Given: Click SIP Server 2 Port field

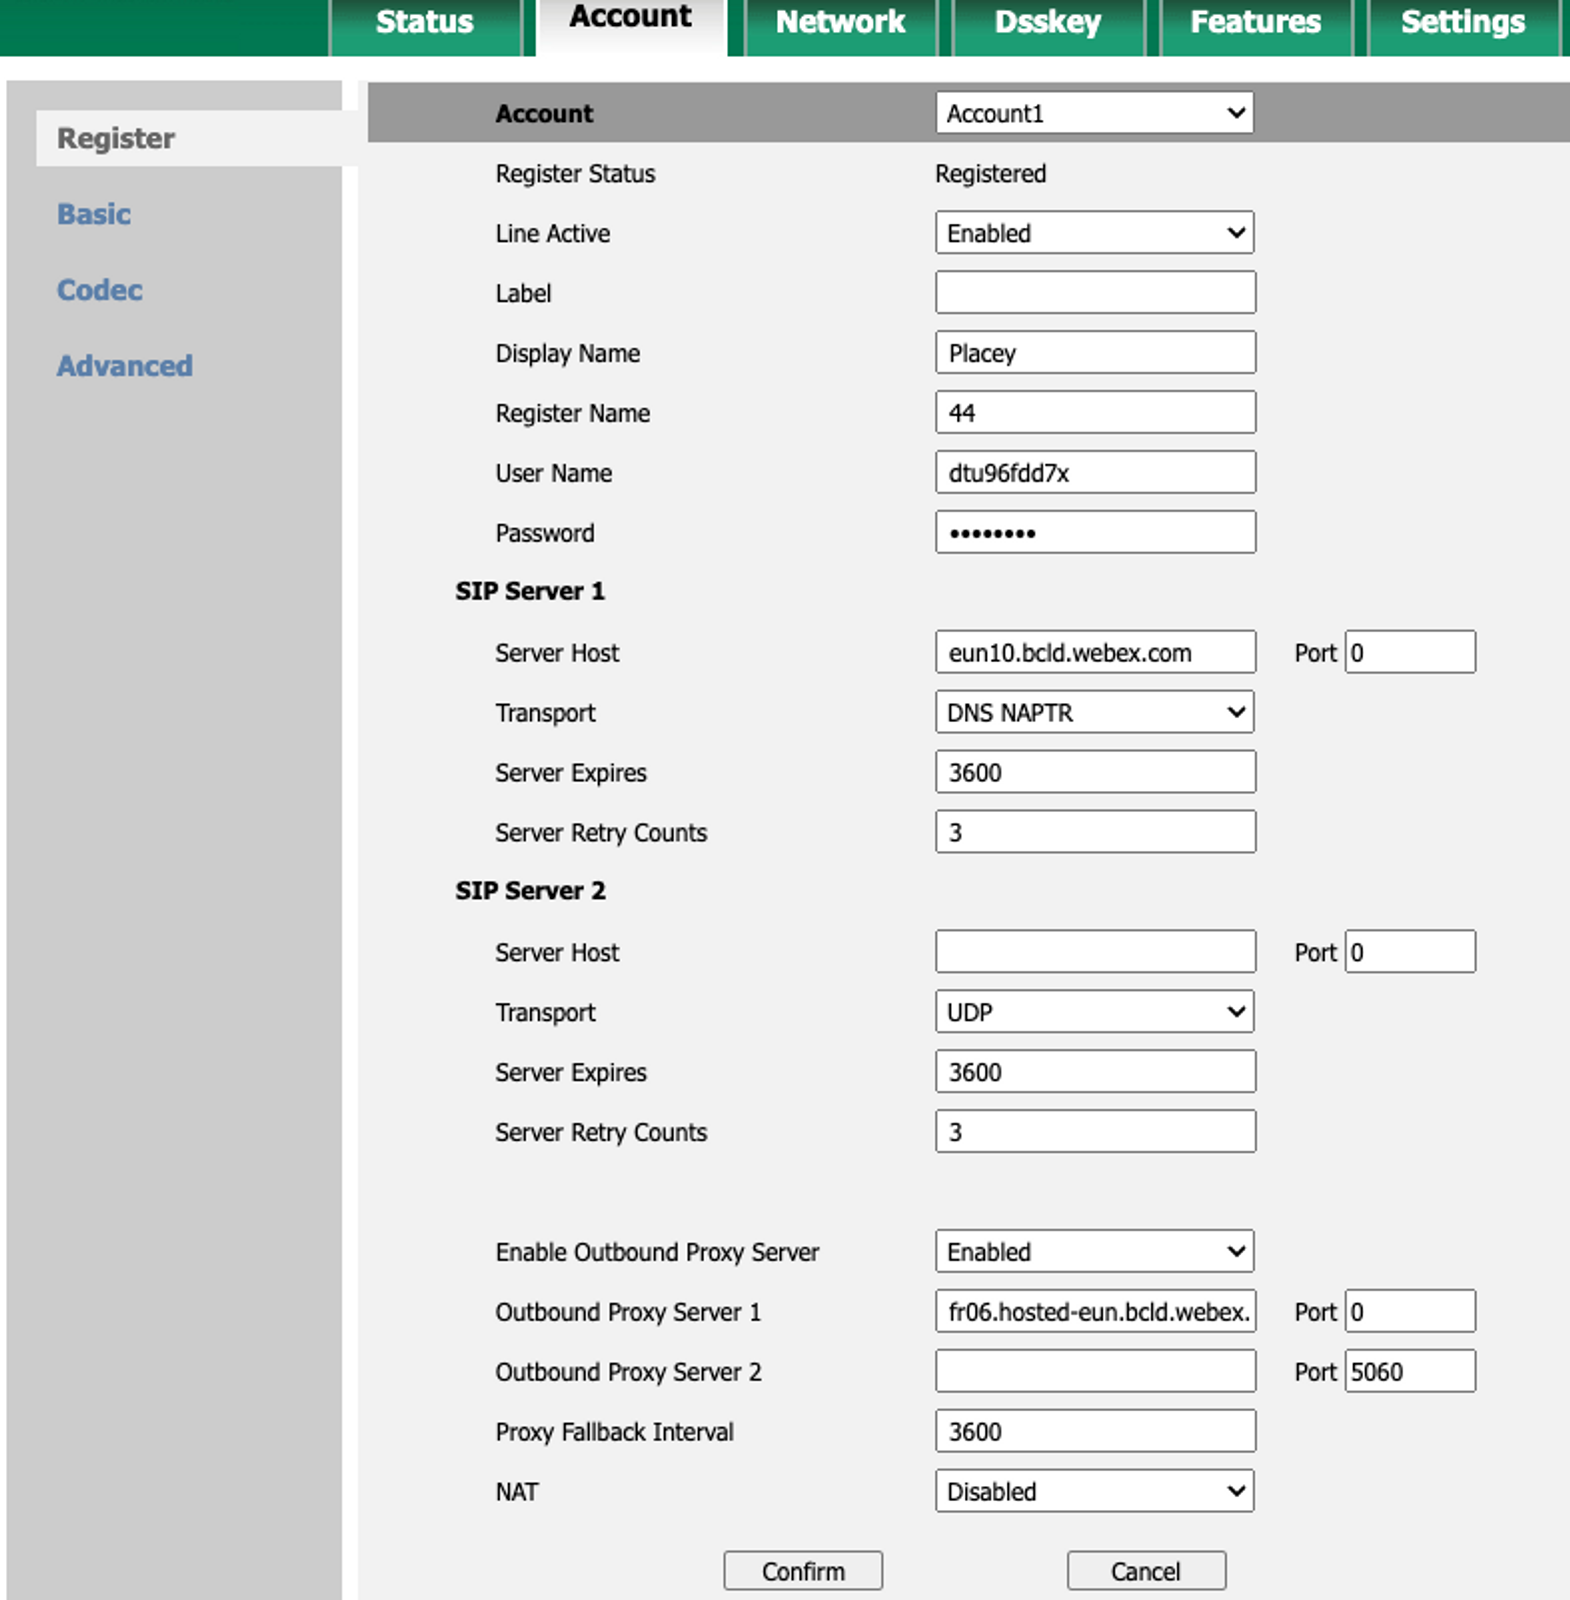Looking at the screenshot, I should click(1410, 952).
